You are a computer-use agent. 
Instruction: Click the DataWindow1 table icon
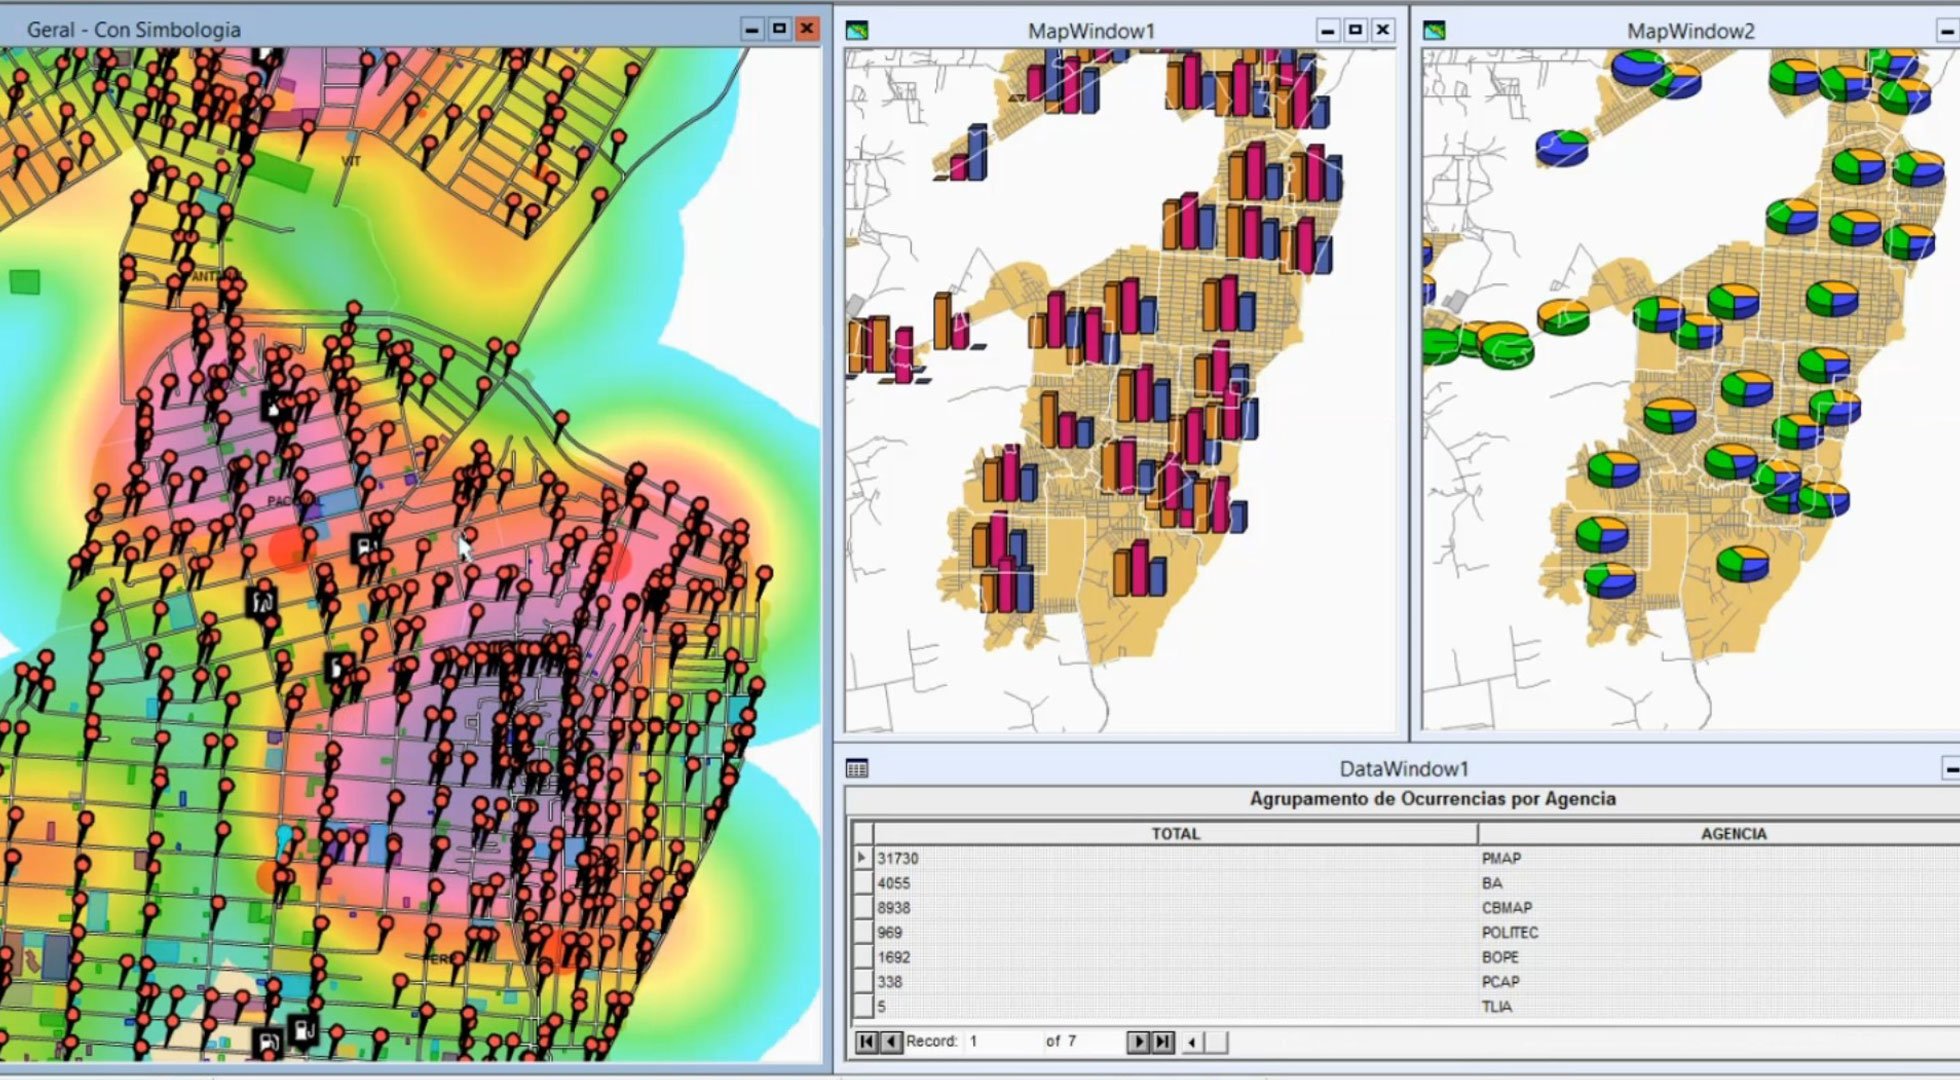(857, 768)
